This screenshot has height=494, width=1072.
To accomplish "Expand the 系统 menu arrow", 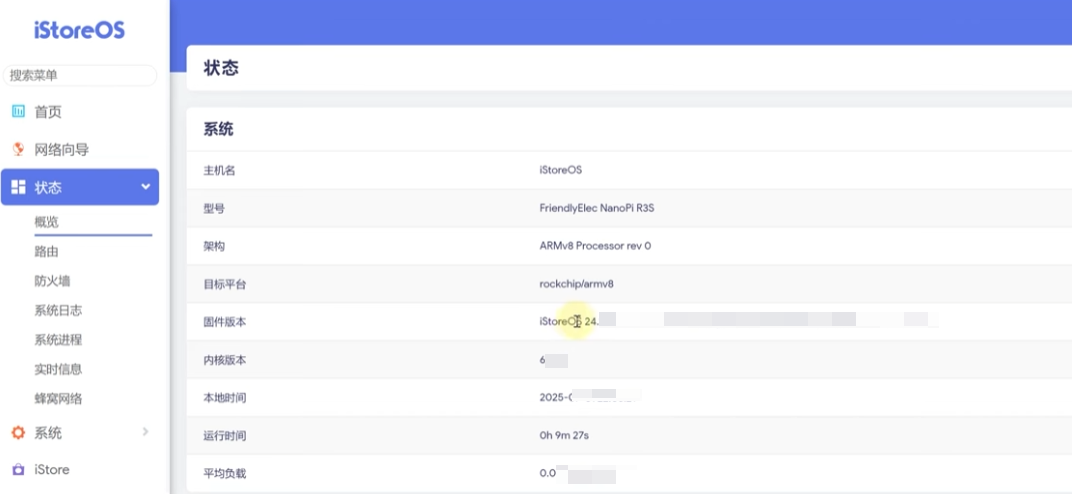I will pos(145,432).
